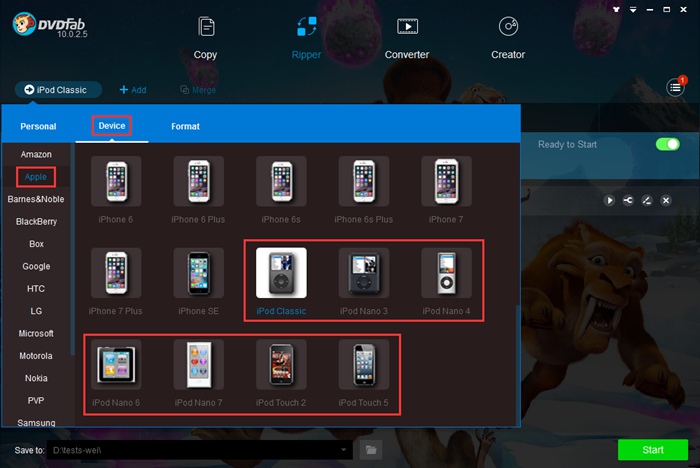Select Box in the brand list
The height and width of the screenshot is (468, 700).
(x=36, y=244)
